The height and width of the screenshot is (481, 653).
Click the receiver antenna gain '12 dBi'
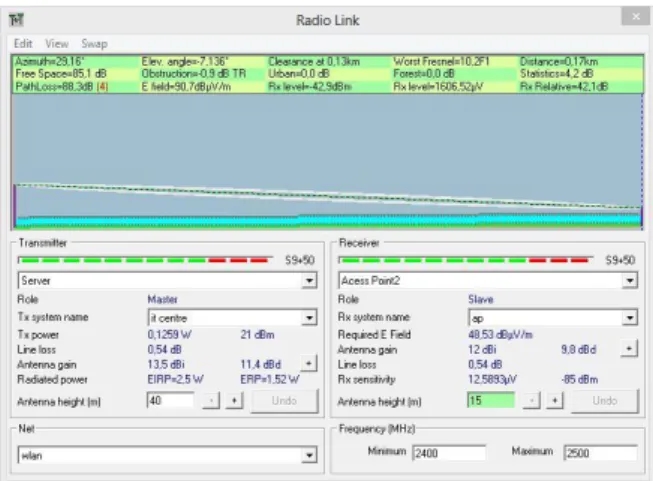tap(482, 349)
